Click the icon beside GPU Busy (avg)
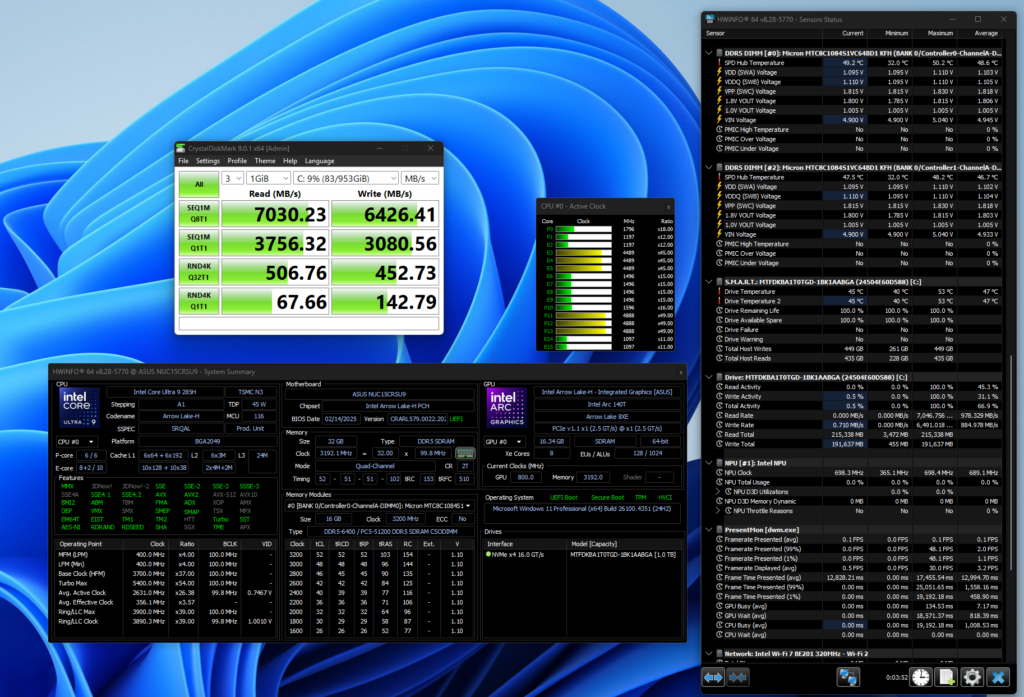Screen dimensions: 1024x697 point(720,606)
